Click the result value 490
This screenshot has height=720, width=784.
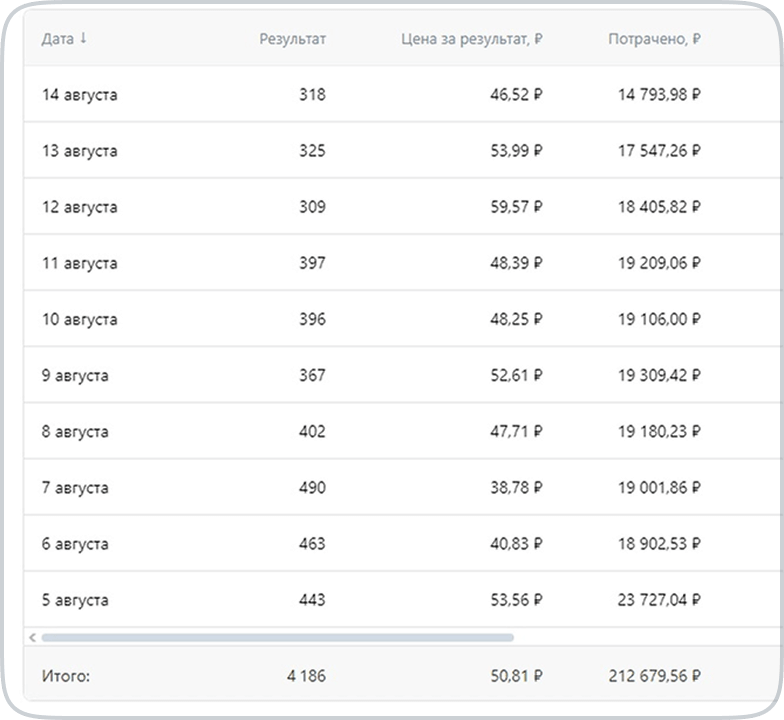[312, 488]
